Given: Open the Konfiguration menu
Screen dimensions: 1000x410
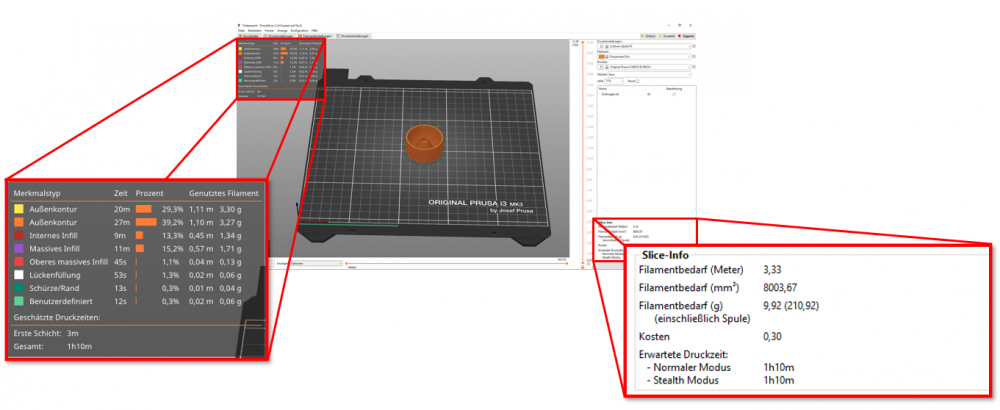Looking at the screenshot, I should coord(299,31).
